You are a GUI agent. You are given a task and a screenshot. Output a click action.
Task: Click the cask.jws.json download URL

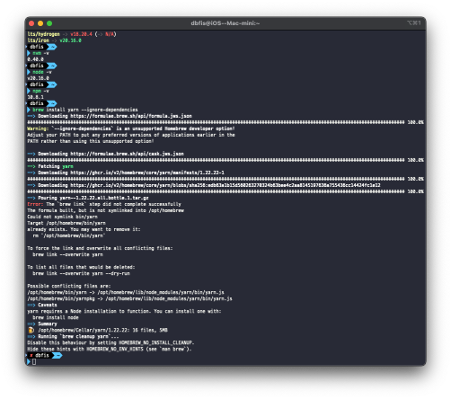[x=127, y=154]
